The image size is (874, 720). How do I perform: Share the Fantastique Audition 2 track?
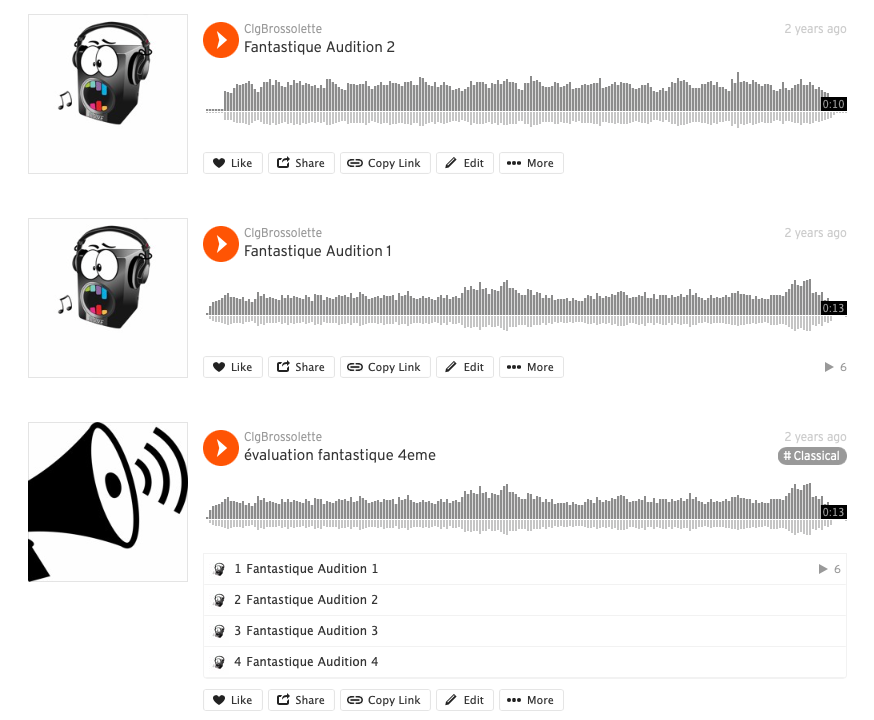tap(301, 163)
